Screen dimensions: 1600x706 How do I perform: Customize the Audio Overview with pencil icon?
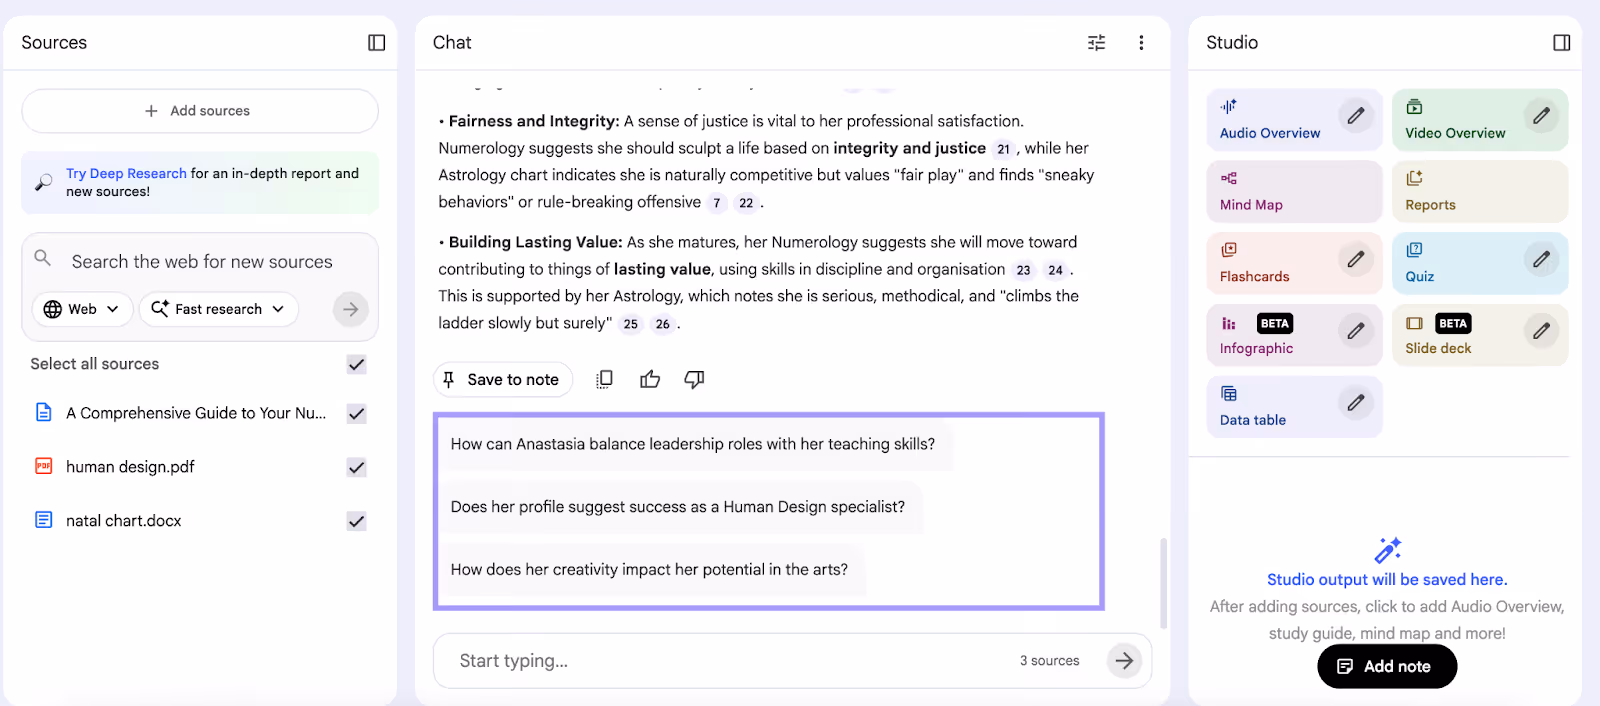point(1355,116)
